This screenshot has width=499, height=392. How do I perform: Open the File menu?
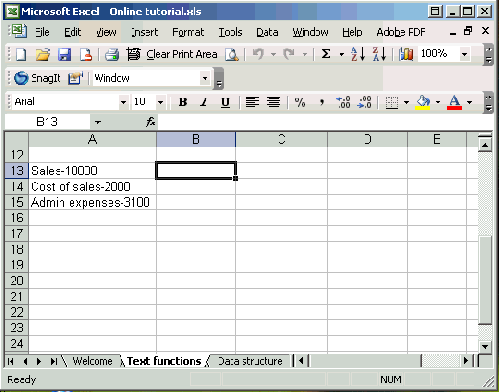[x=42, y=32]
